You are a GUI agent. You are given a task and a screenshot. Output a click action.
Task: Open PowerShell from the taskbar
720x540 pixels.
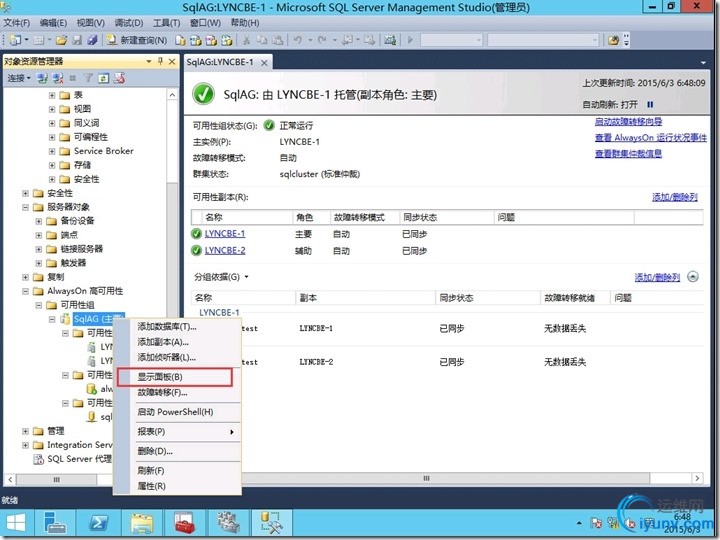click(x=99, y=523)
